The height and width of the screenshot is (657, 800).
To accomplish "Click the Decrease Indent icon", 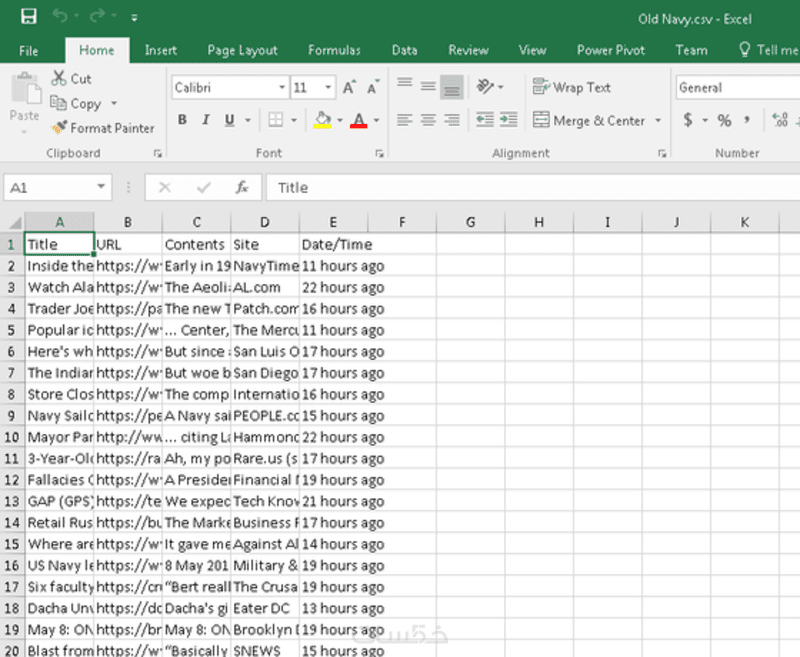I will click(x=485, y=120).
